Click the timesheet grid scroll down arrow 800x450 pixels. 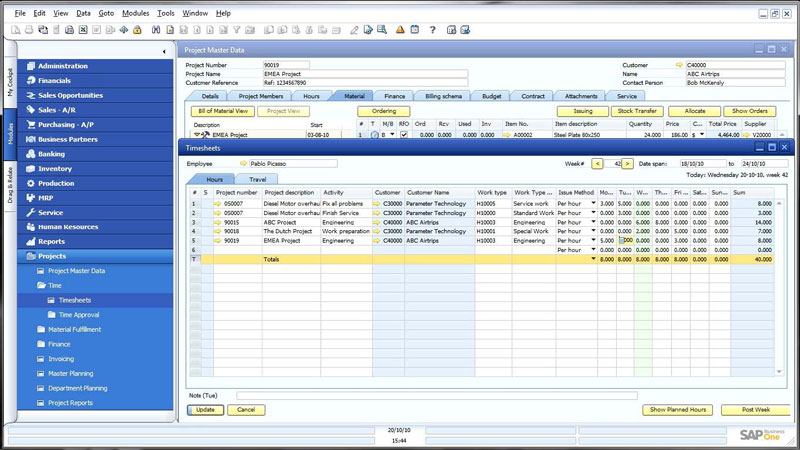coord(779,371)
